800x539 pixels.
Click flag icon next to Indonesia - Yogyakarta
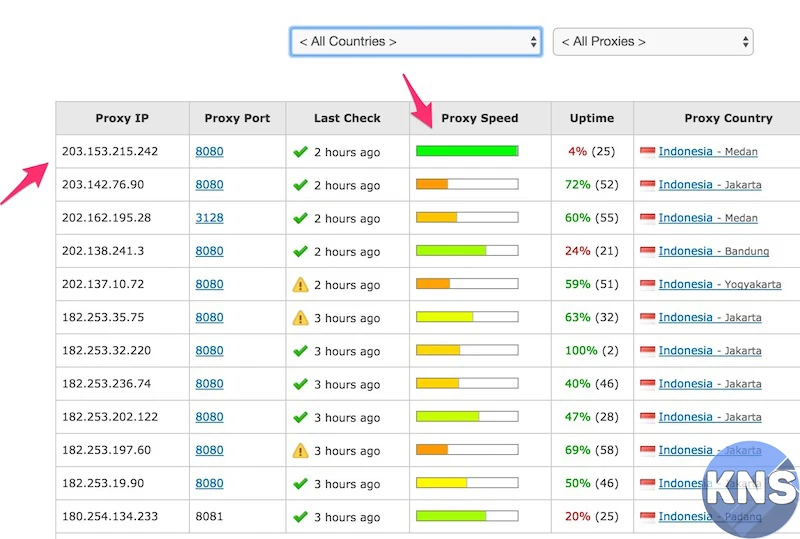click(x=647, y=285)
